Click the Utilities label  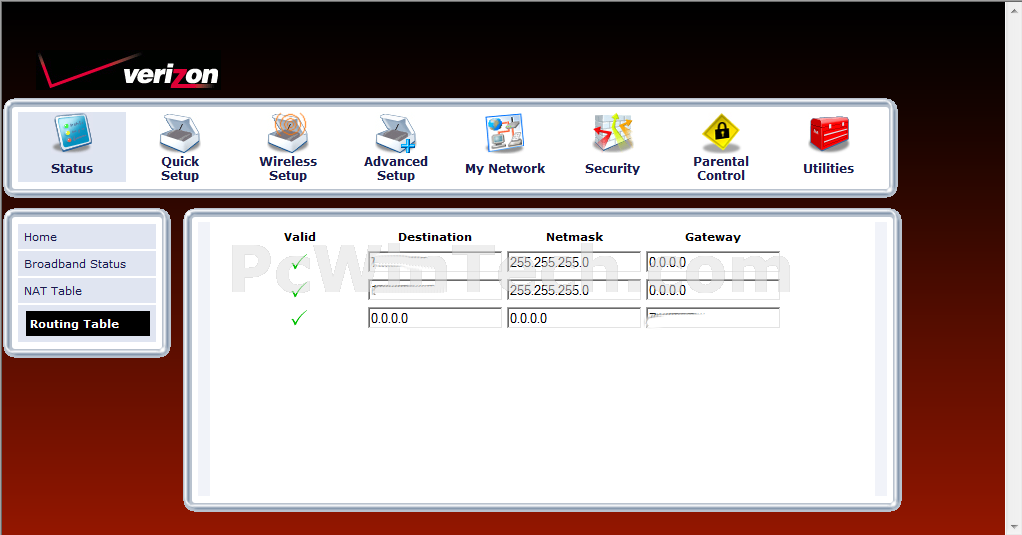(828, 168)
